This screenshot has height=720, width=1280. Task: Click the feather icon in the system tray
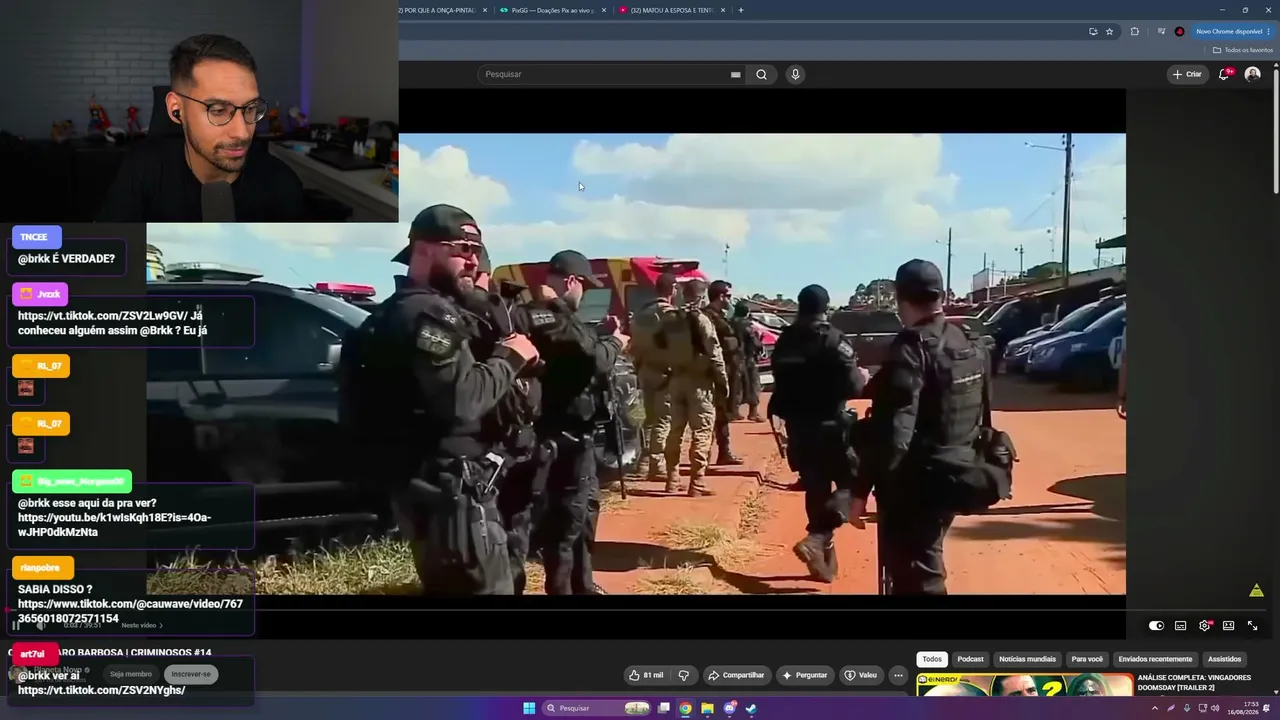[1171, 708]
